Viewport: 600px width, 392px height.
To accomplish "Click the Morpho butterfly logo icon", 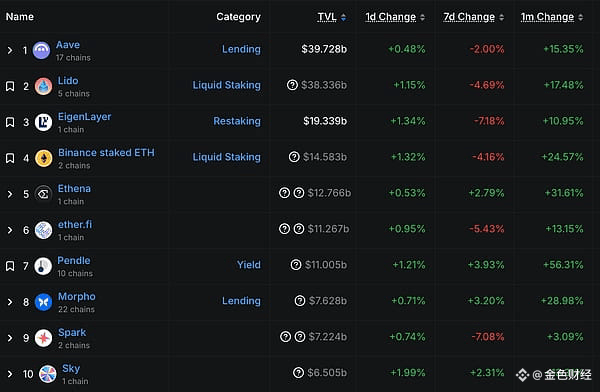I will (43, 302).
